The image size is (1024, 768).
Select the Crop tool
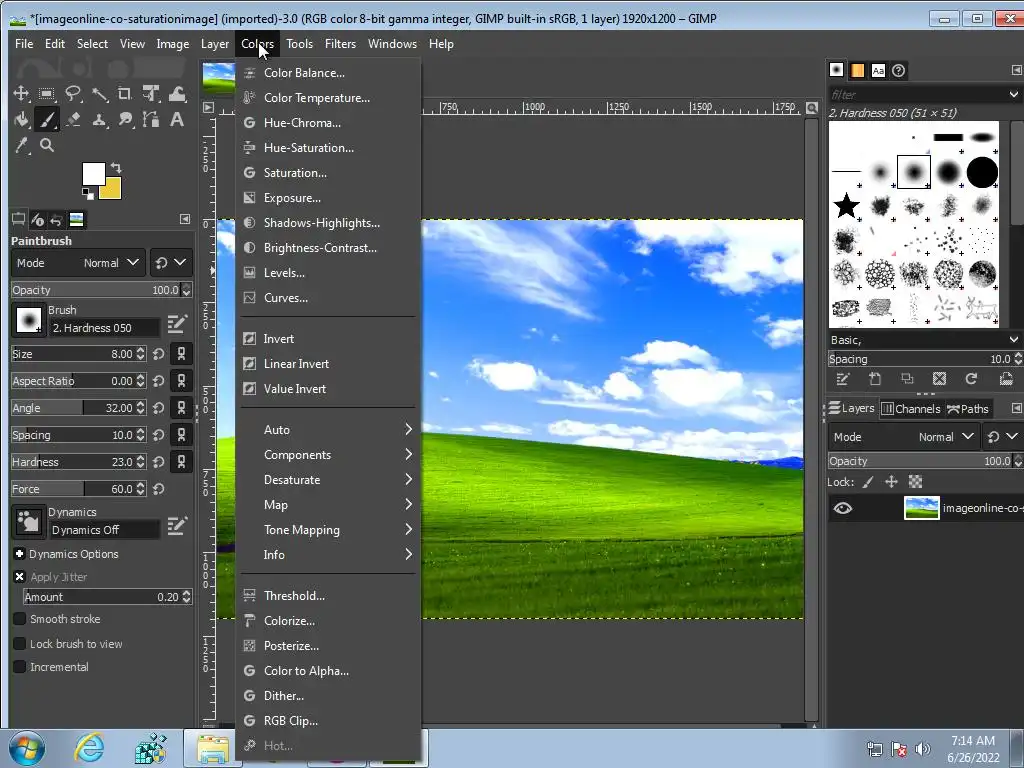(125, 93)
